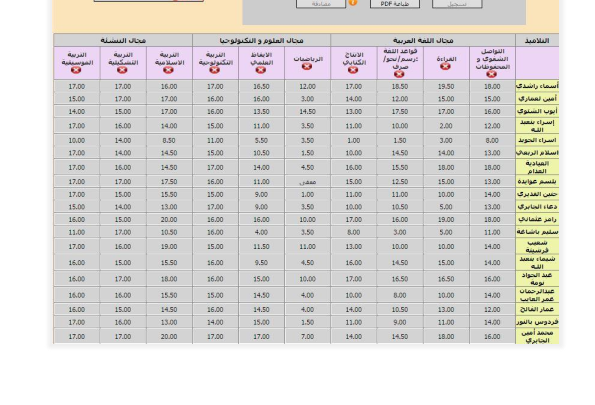Image resolution: width=595 pixels, height=405 pixels.
Task: Click the red X under القراءة header
Action: point(445,66)
